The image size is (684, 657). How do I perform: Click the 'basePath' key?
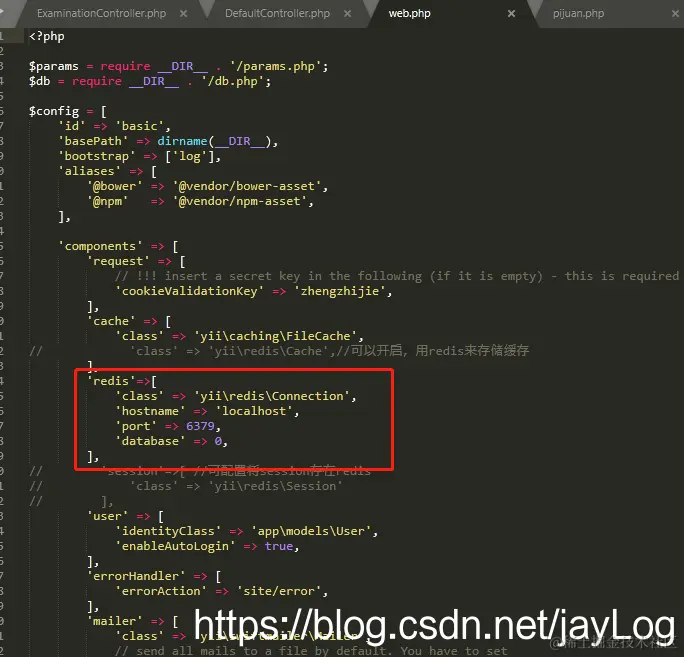(x=93, y=141)
